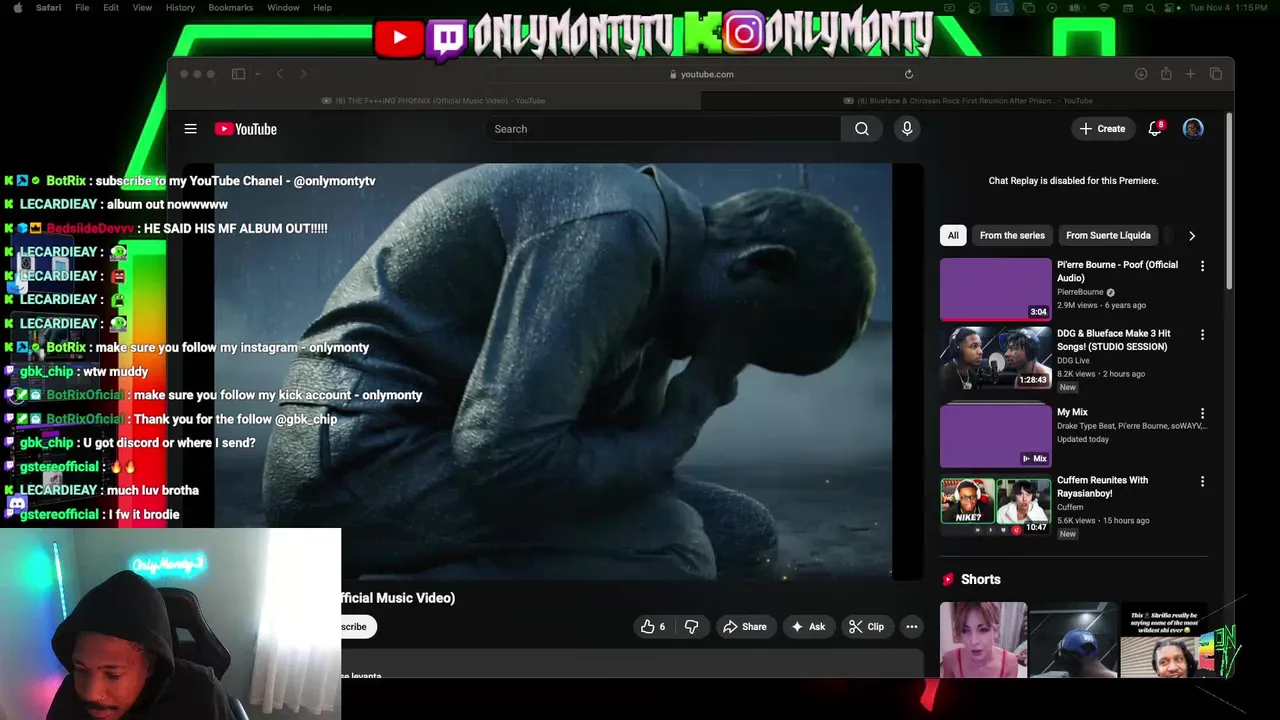1280x720 pixels.
Task: Click the Ask button
Action: tap(808, 627)
